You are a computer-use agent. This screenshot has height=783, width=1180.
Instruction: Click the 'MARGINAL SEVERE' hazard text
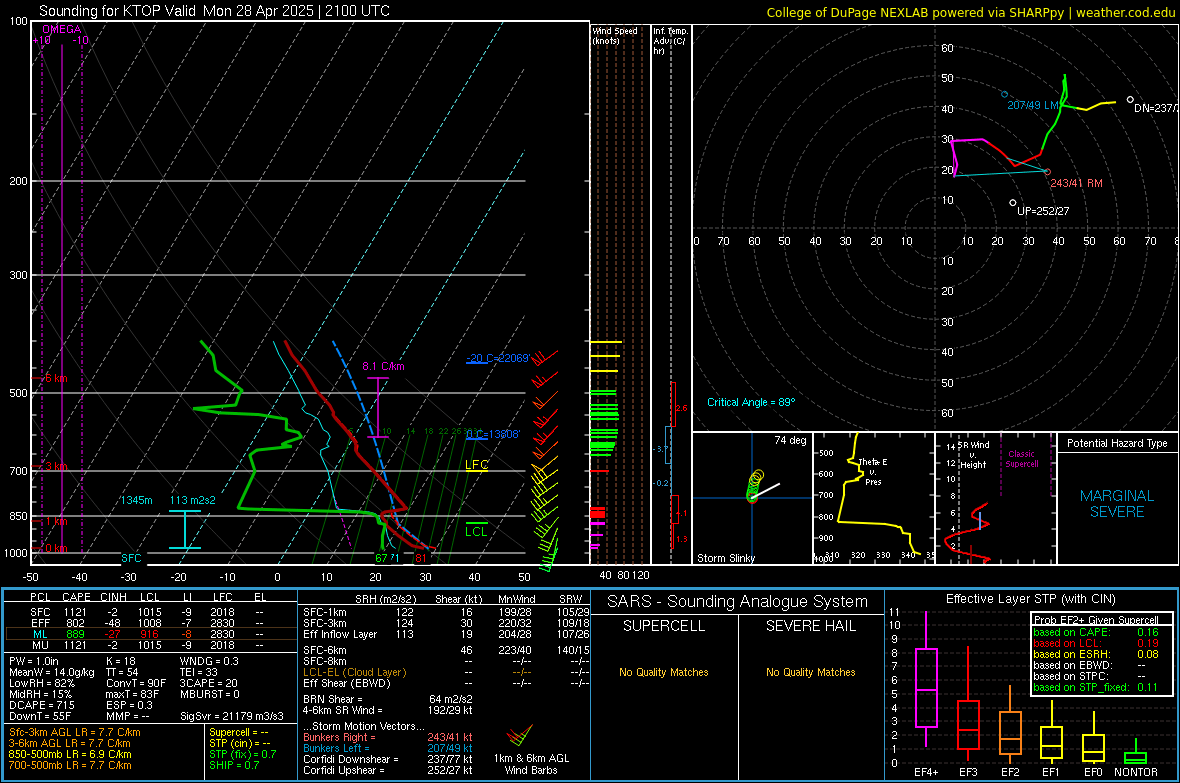click(1117, 504)
